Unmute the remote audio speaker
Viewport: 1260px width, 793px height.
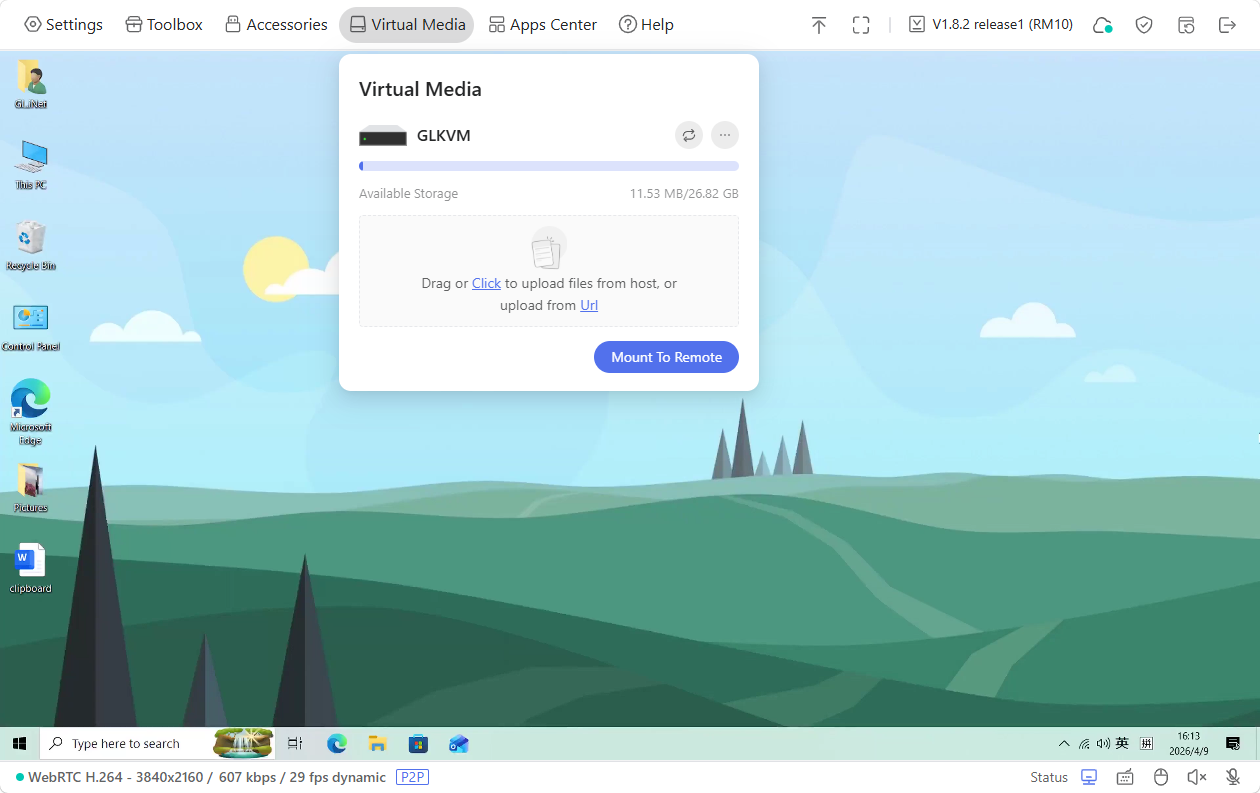tap(1196, 777)
